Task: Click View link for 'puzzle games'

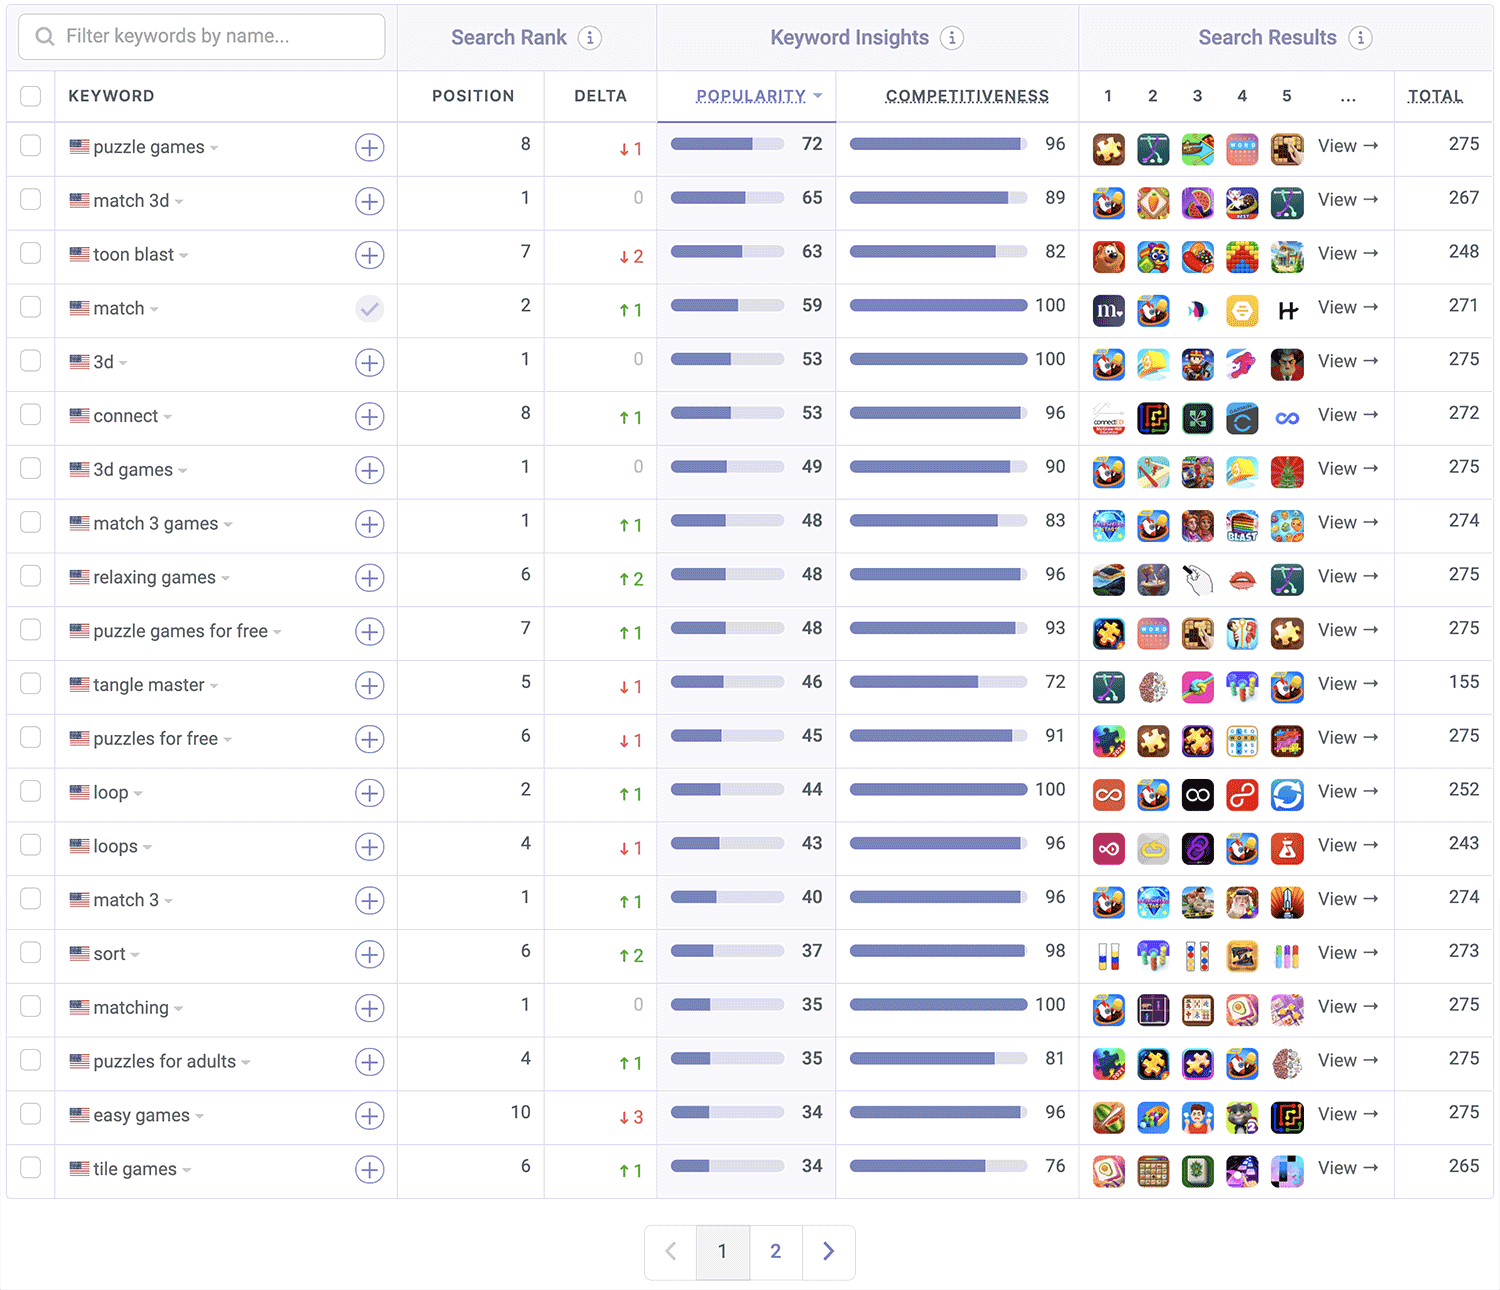Action: (1348, 146)
